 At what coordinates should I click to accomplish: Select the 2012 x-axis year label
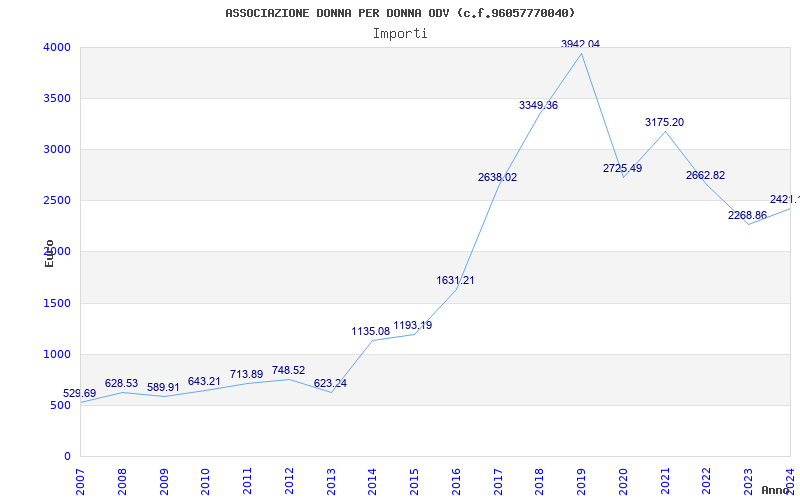coord(289,482)
